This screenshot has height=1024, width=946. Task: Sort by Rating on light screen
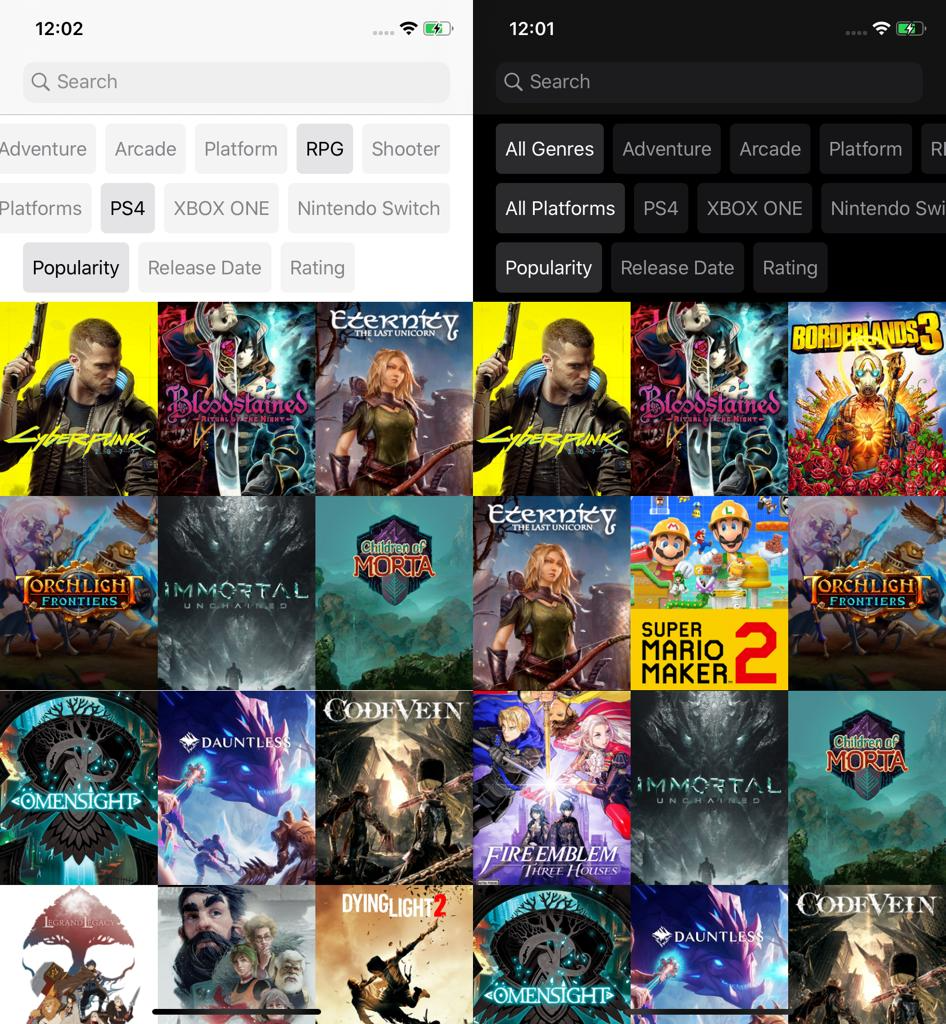pos(317,268)
